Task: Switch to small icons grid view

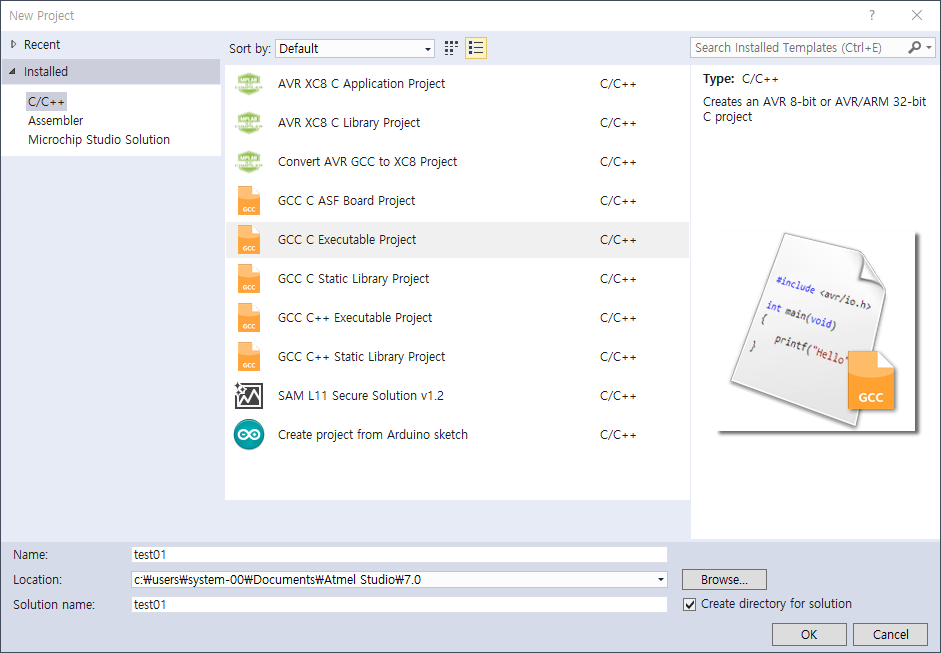Action: pyautogui.click(x=451, y=48)
